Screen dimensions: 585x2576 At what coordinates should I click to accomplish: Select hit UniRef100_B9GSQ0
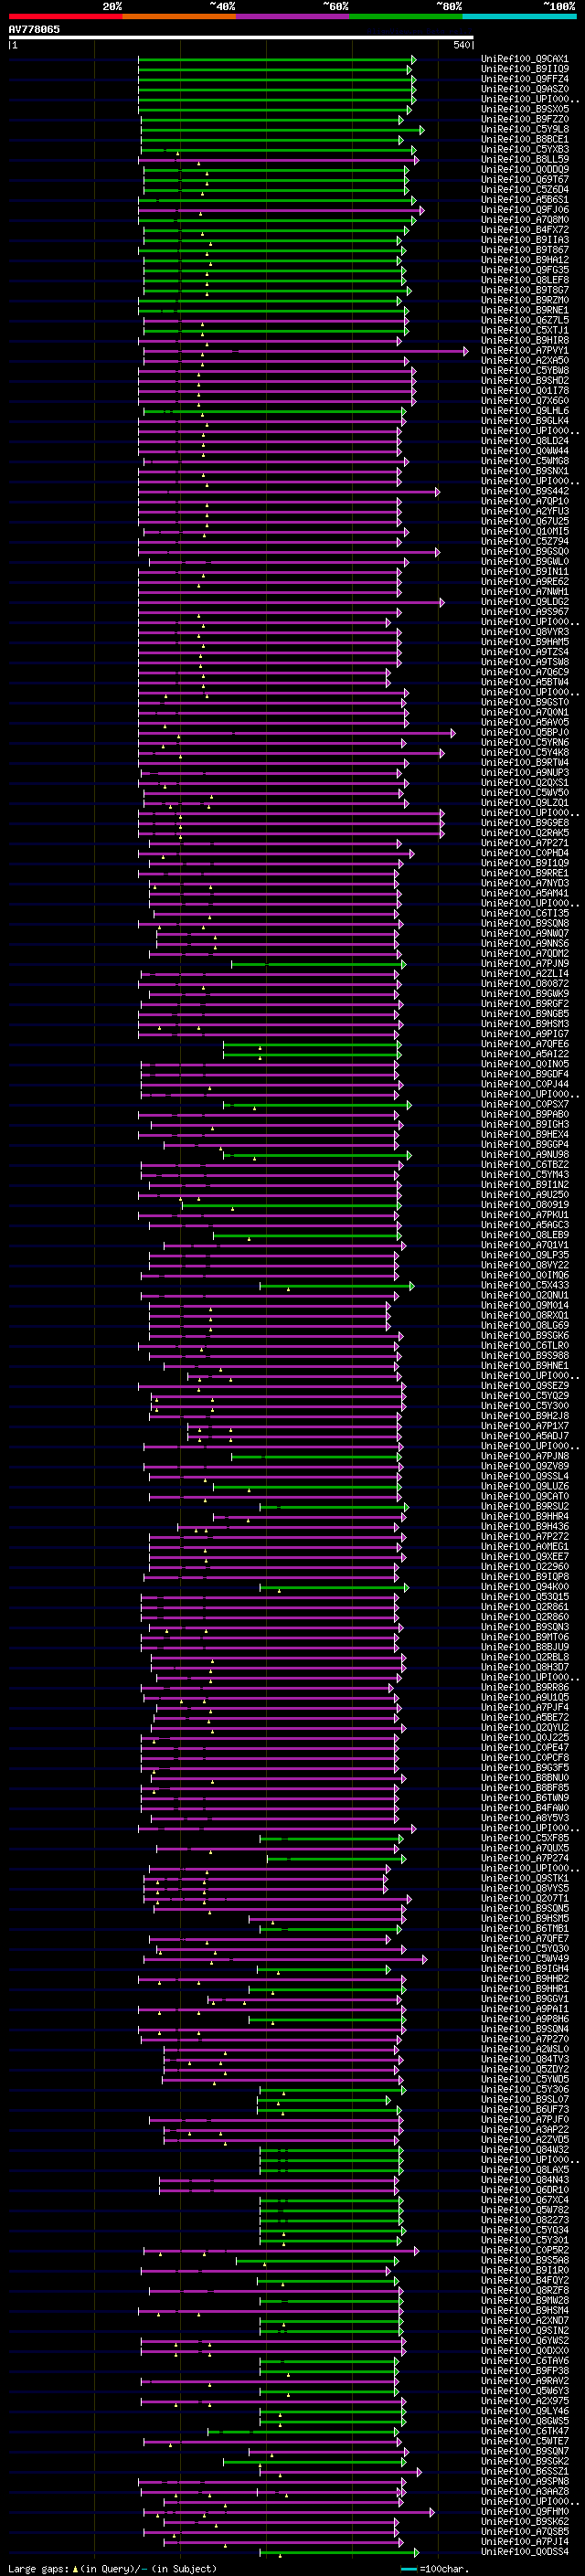click(x=525, y=551)
